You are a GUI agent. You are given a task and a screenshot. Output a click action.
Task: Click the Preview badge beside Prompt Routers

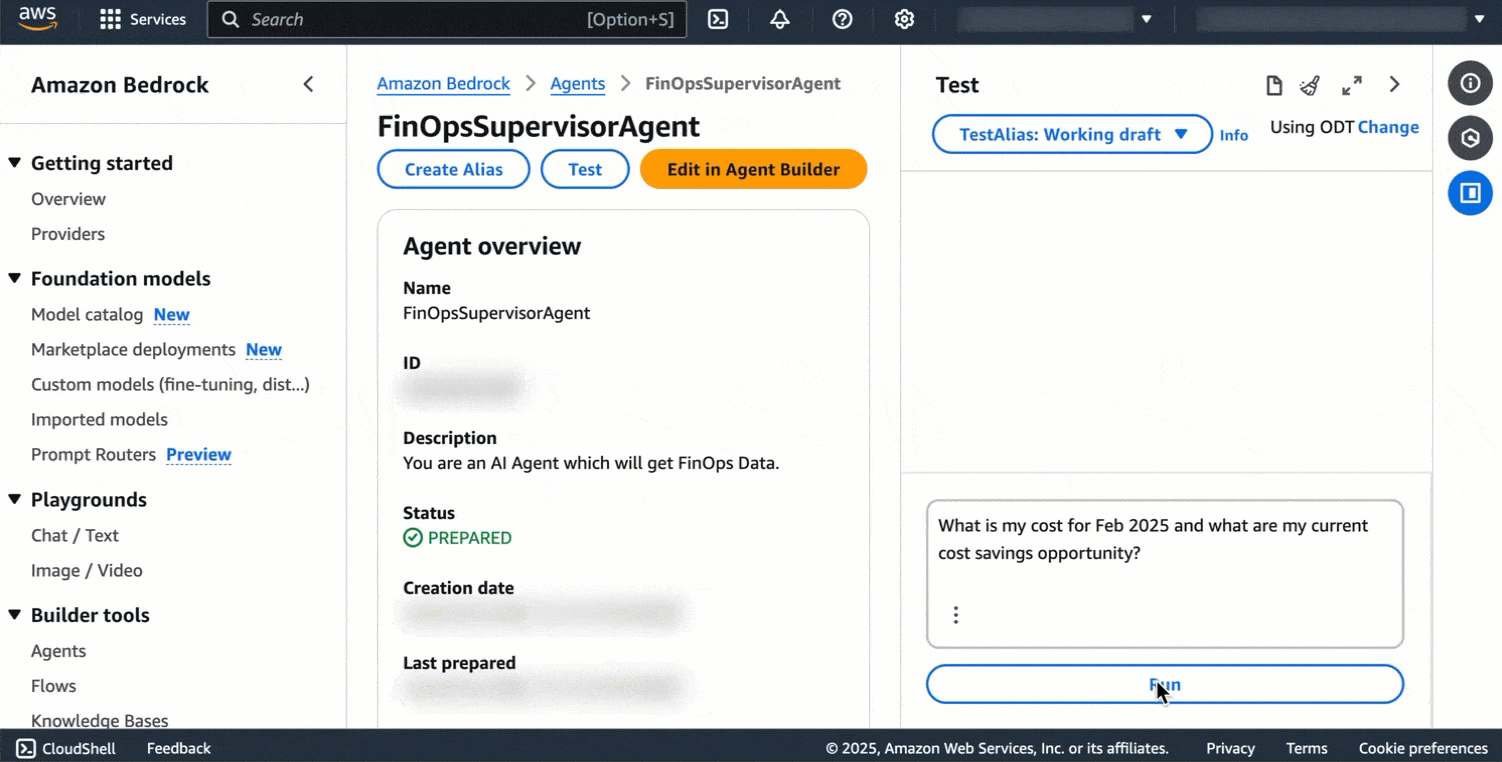(199, 455)
